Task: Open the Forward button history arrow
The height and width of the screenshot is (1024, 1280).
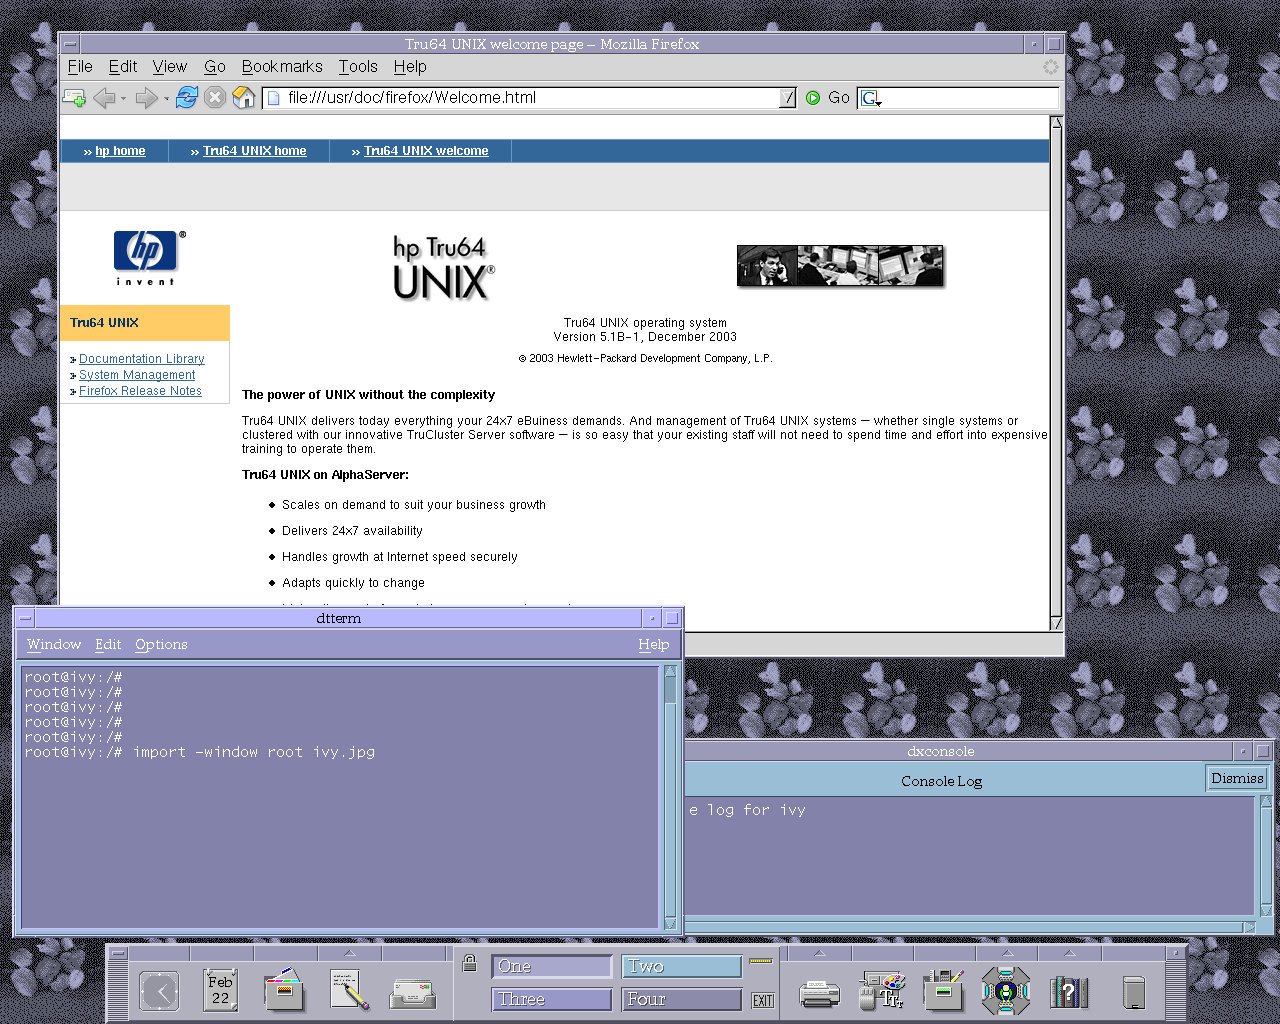Action: [x=166, y=98]
